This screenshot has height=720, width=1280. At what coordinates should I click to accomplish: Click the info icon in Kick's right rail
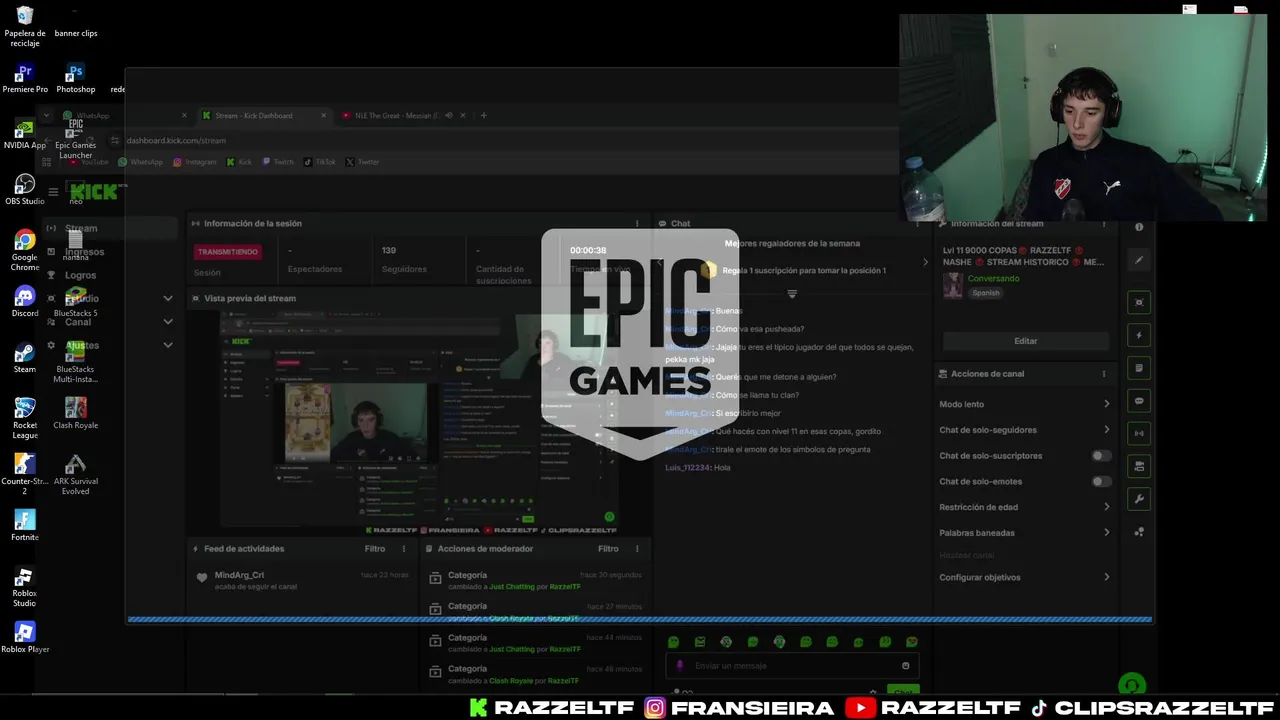tap(1139, 227)
